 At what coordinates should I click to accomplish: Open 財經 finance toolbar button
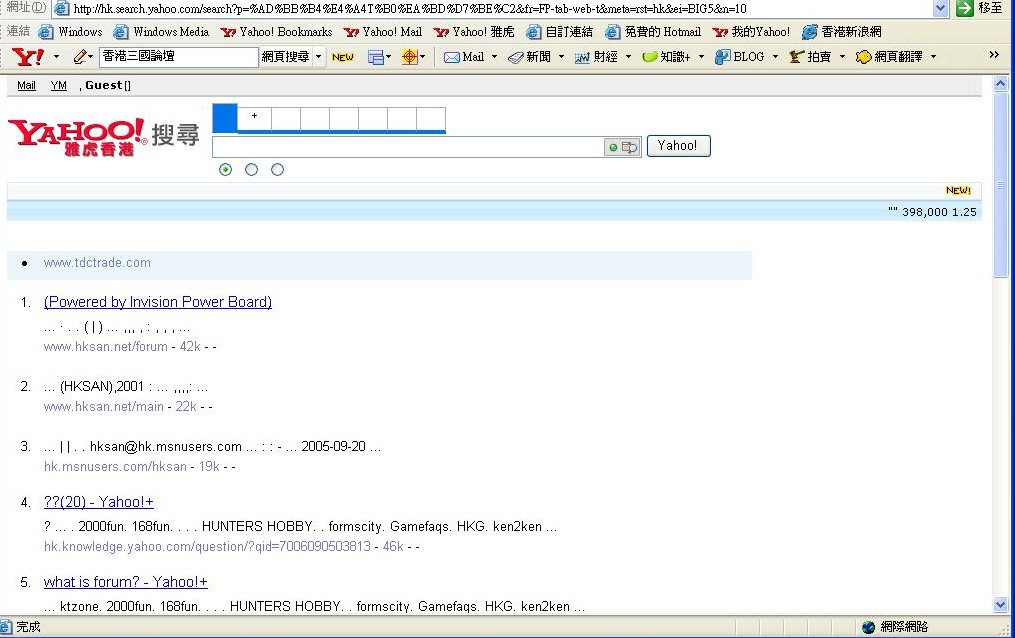(596, 57)
